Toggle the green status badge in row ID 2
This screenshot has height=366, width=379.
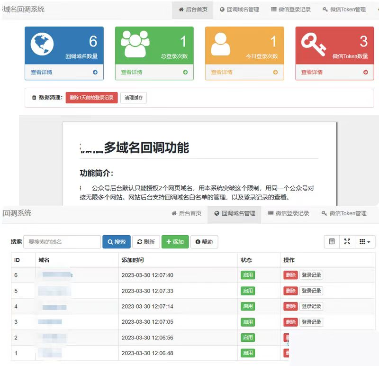[248, 338]
